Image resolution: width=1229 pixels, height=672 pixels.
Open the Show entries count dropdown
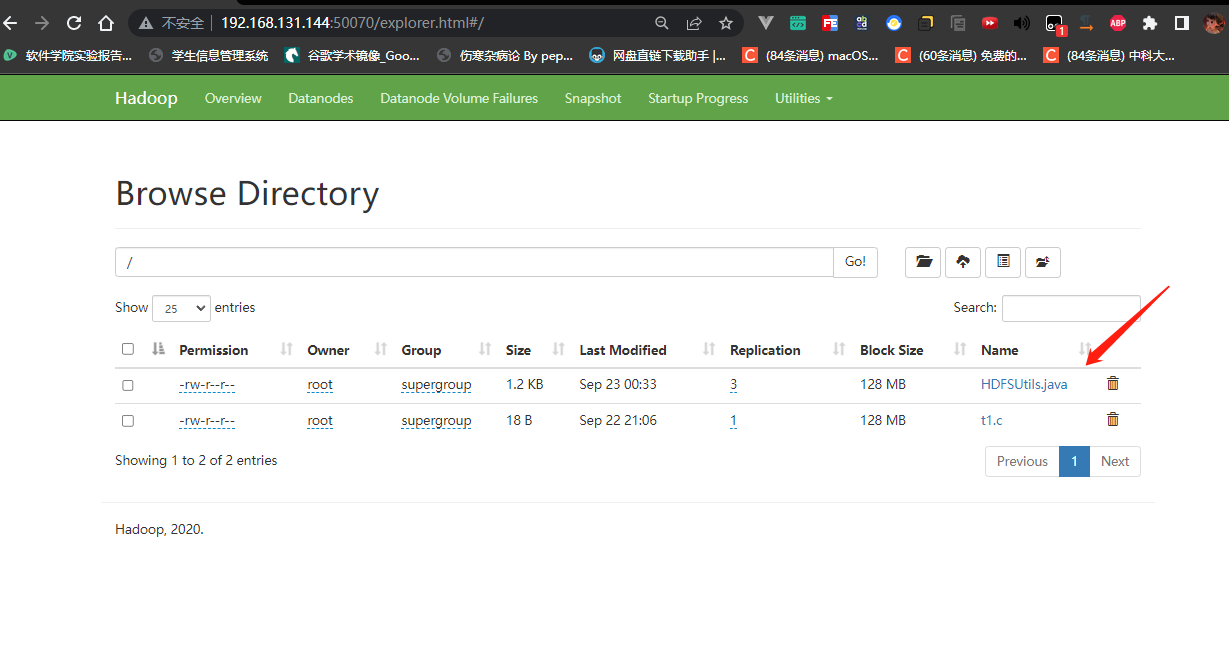tap(181, 308)
